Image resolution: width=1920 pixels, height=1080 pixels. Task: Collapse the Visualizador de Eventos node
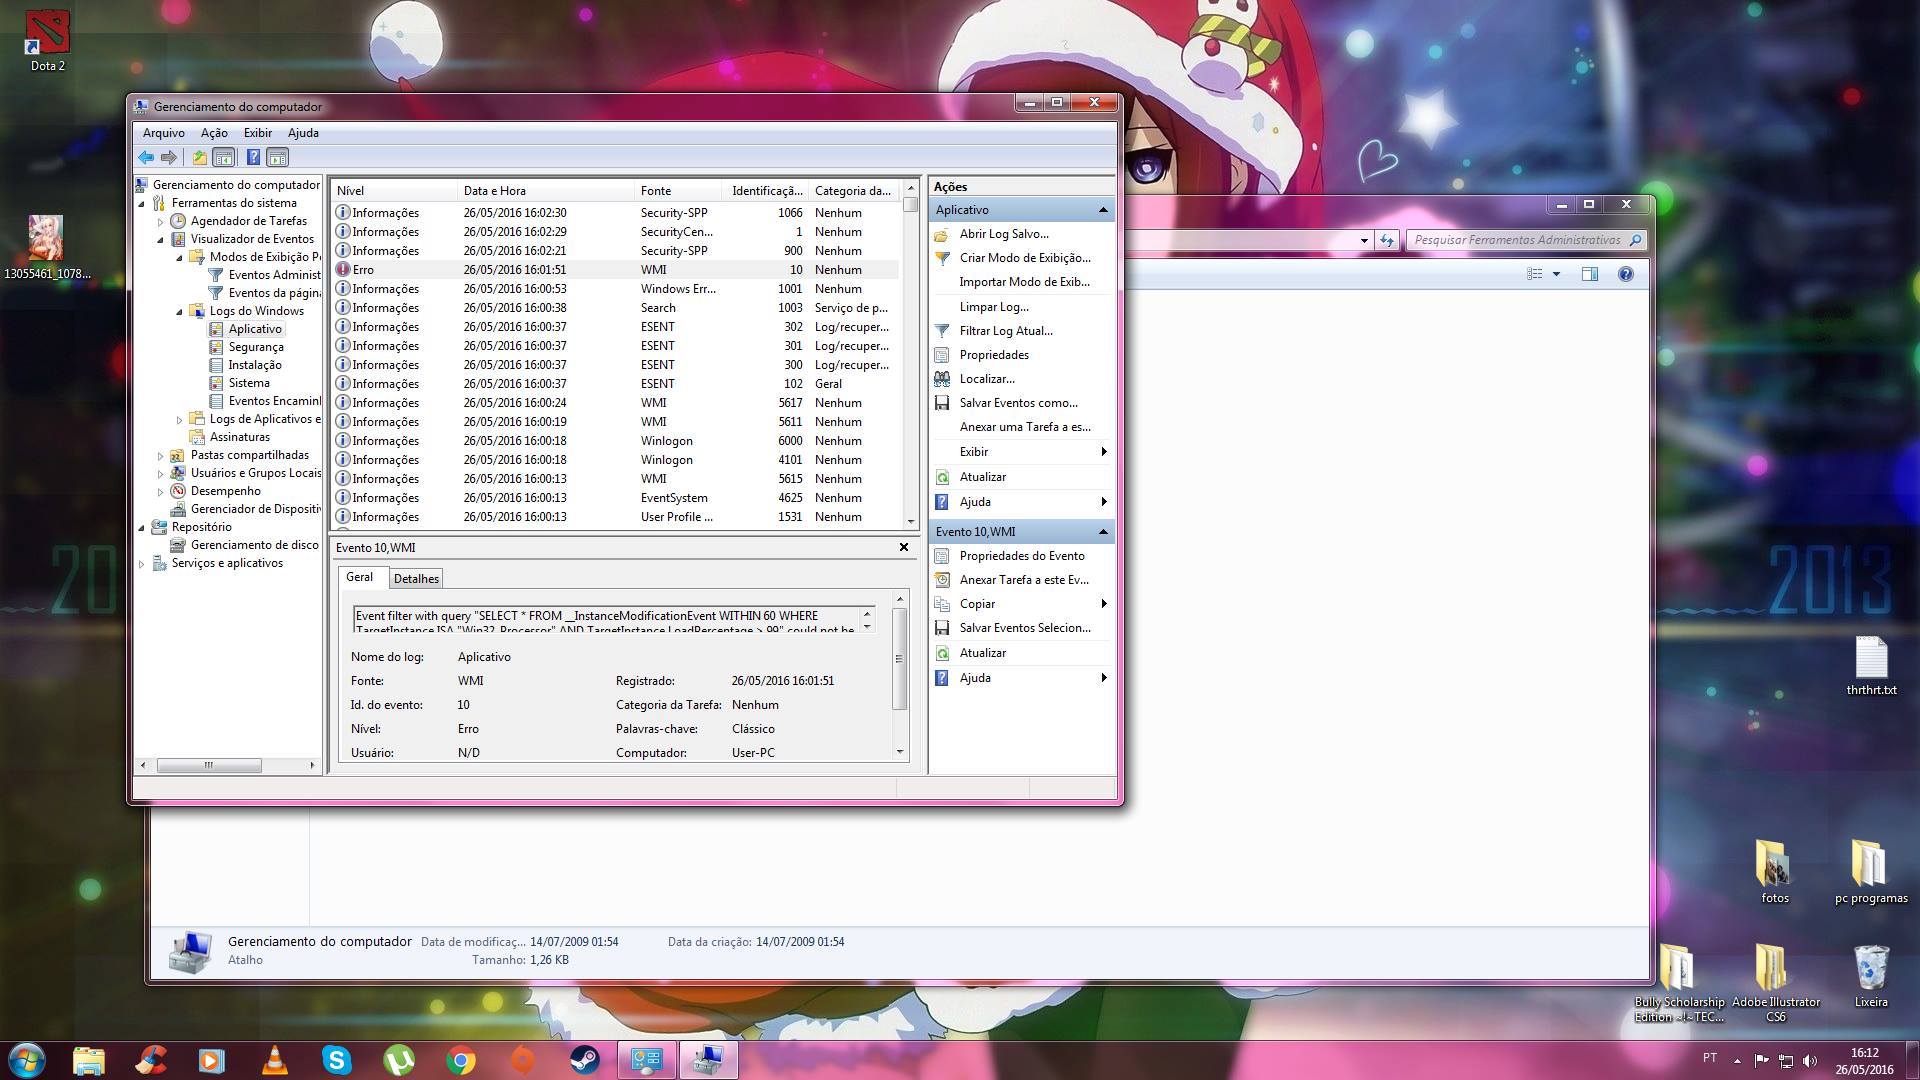[x=161, y=239]
